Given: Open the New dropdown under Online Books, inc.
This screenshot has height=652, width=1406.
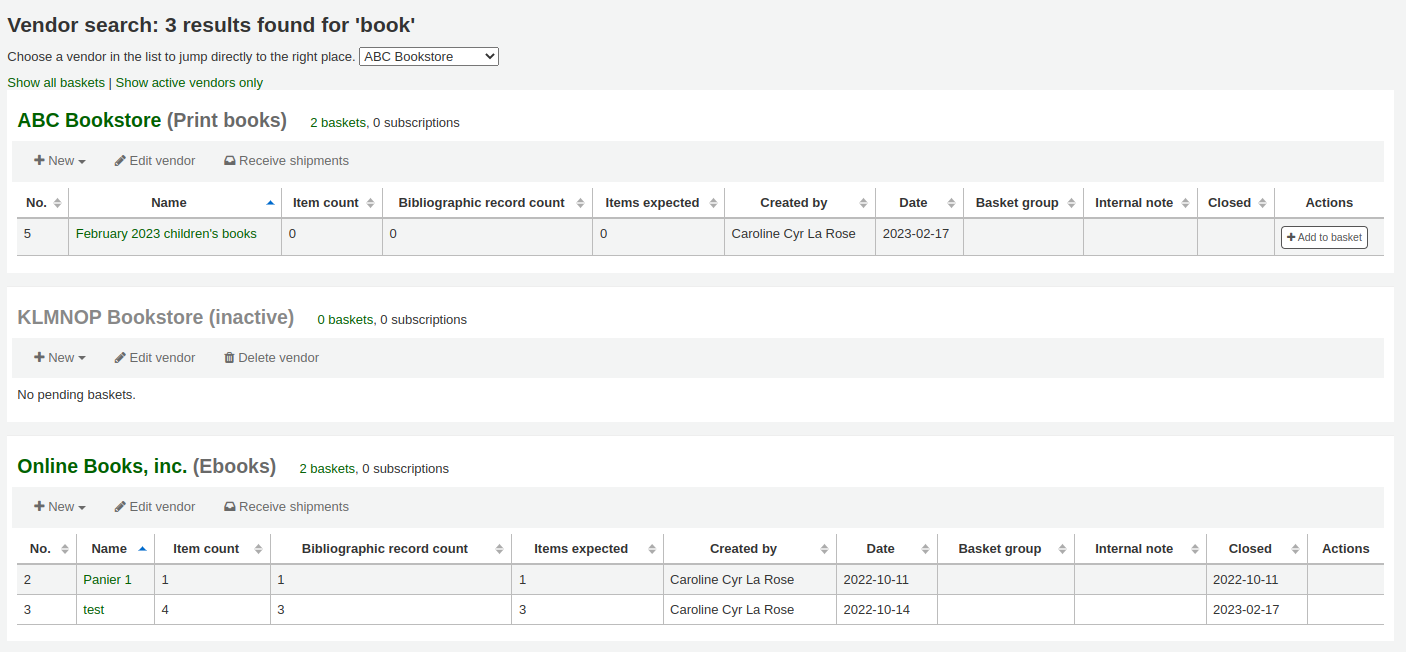Looking at the screenshot, I should pos(60,507).
